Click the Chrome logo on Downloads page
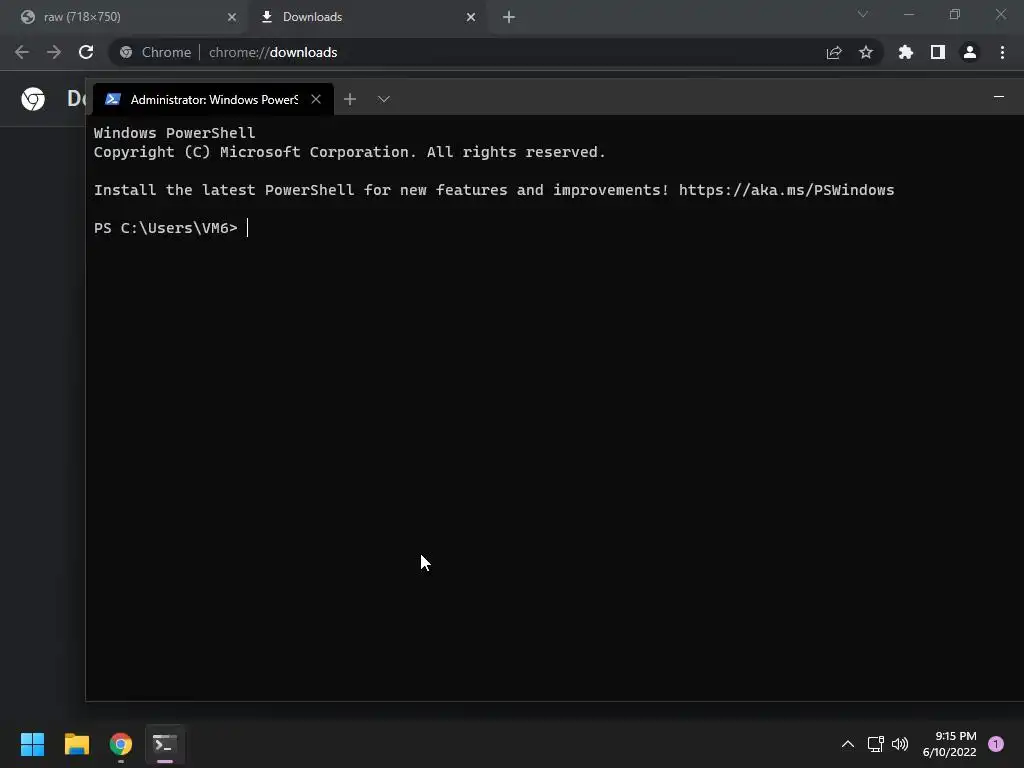 point(33,99)
